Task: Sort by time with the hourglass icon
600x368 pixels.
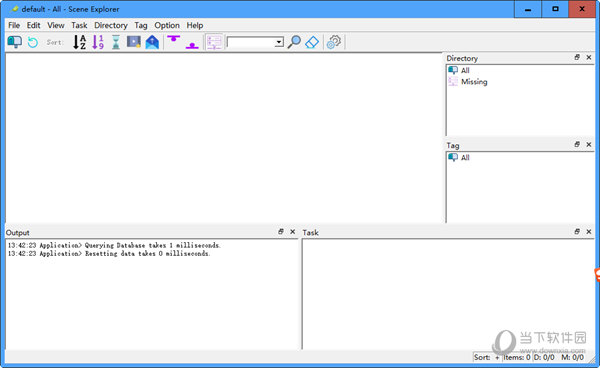Action: [116, 42]
